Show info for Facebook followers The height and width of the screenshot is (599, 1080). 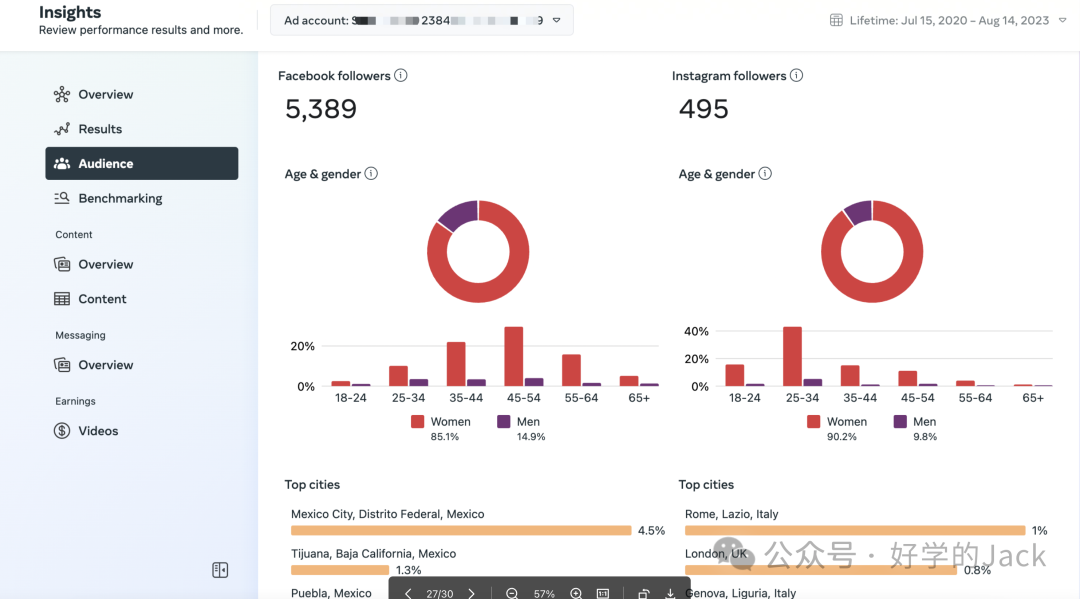[x=401, y=76]
